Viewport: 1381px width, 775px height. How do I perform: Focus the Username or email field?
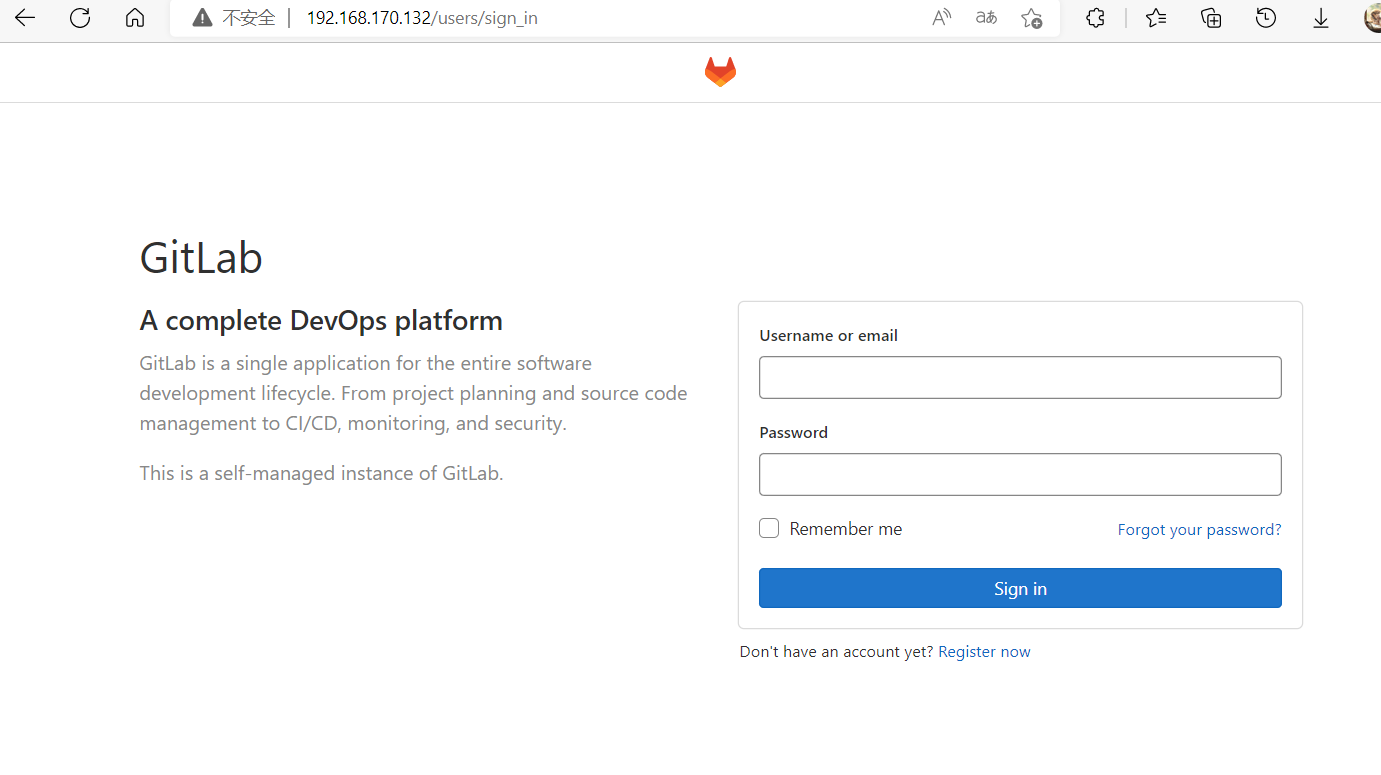tap(1020, 378)
